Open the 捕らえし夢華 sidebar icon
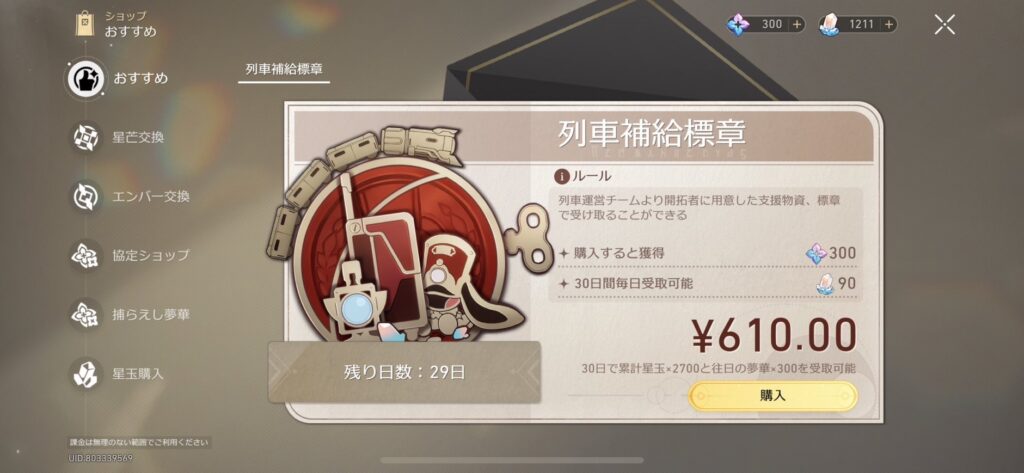The width and height of the screenshot is (1024, 473). (x=86, y=314)
